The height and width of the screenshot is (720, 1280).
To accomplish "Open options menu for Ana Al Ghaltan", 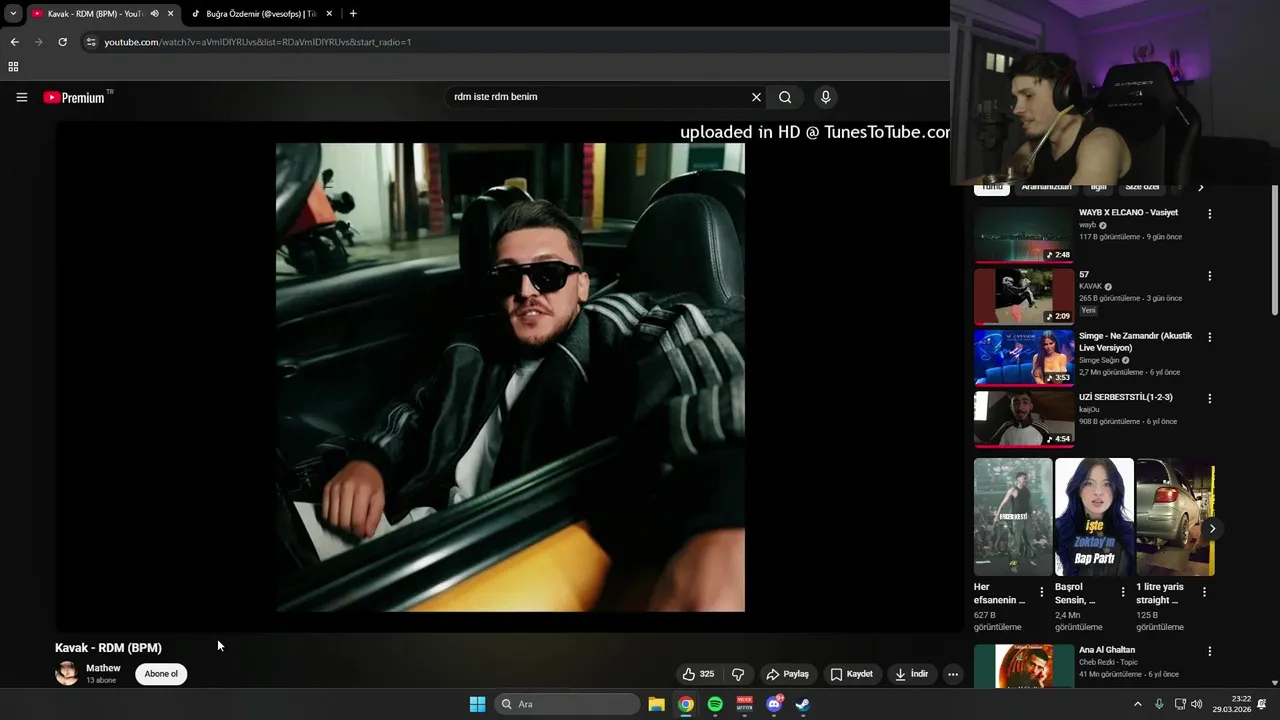I will (x=1209, y=652).
